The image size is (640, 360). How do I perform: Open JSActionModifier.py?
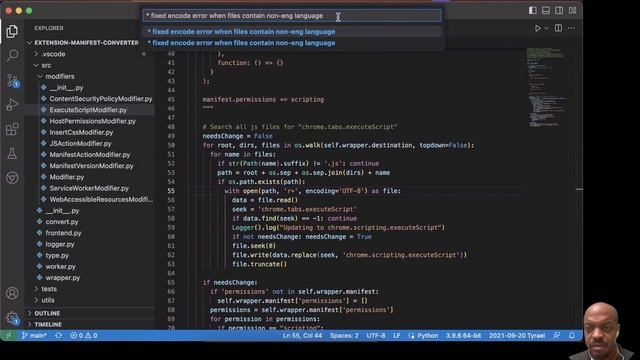click(x=80, y=144)
